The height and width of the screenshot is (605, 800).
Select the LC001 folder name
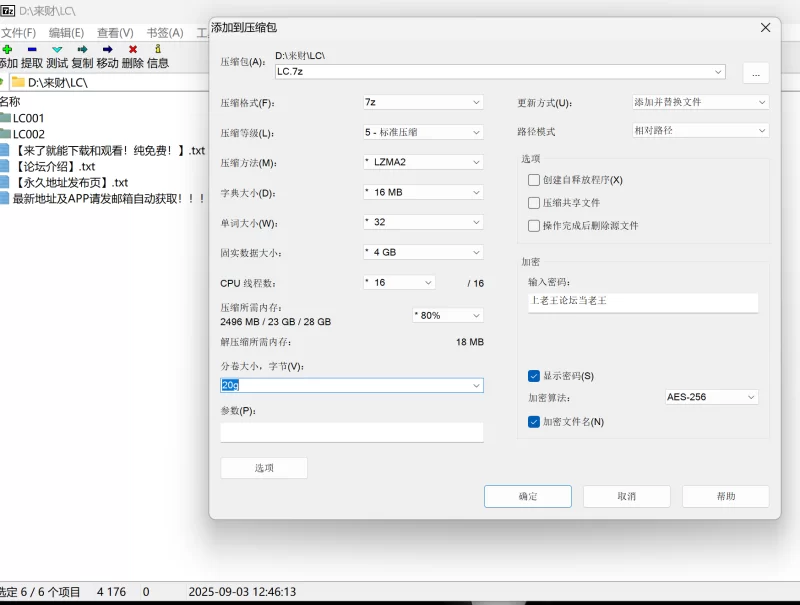pyautogui.click(x=29, y=118)
